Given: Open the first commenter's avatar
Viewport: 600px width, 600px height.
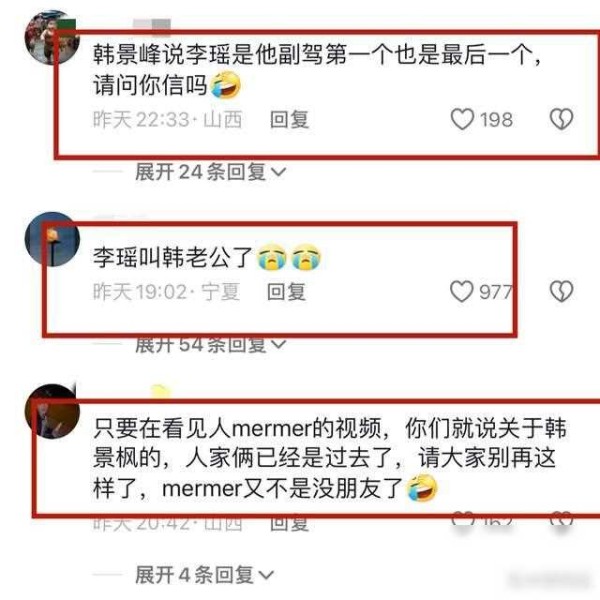Looking at the screenshot, I should [x=52, y=37].
